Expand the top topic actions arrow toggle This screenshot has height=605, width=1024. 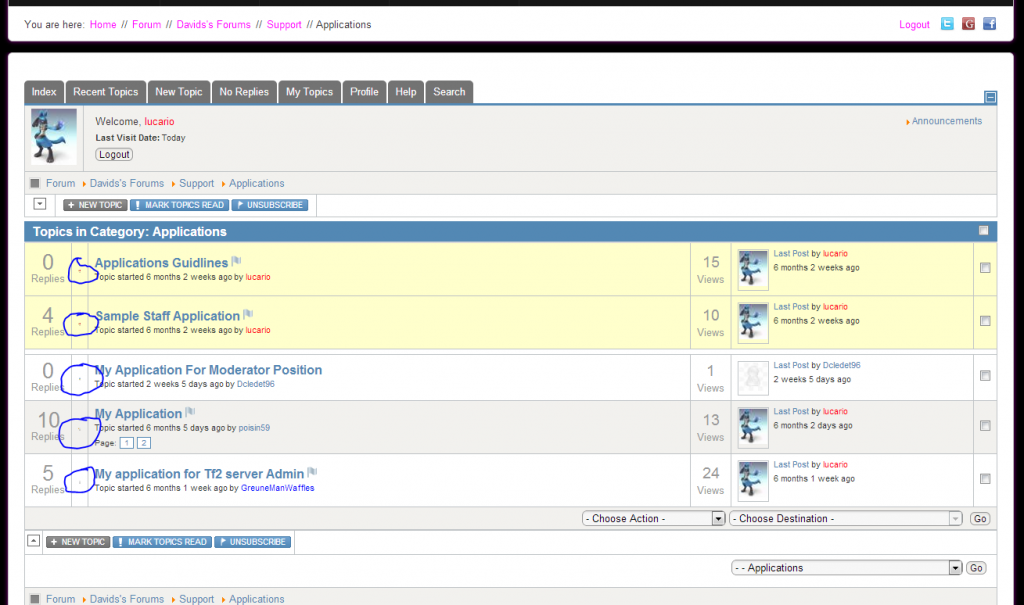[x=40, y=204]
